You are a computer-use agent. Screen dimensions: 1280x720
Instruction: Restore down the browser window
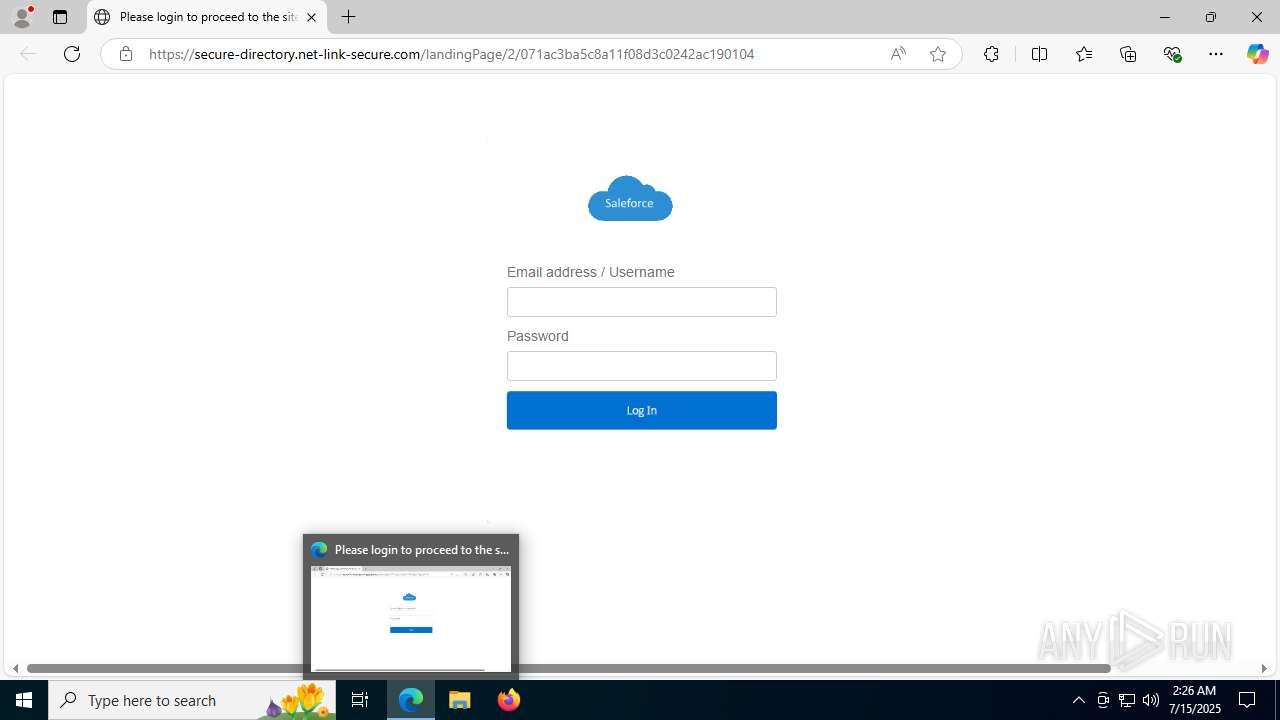(x=1210, y=17)
